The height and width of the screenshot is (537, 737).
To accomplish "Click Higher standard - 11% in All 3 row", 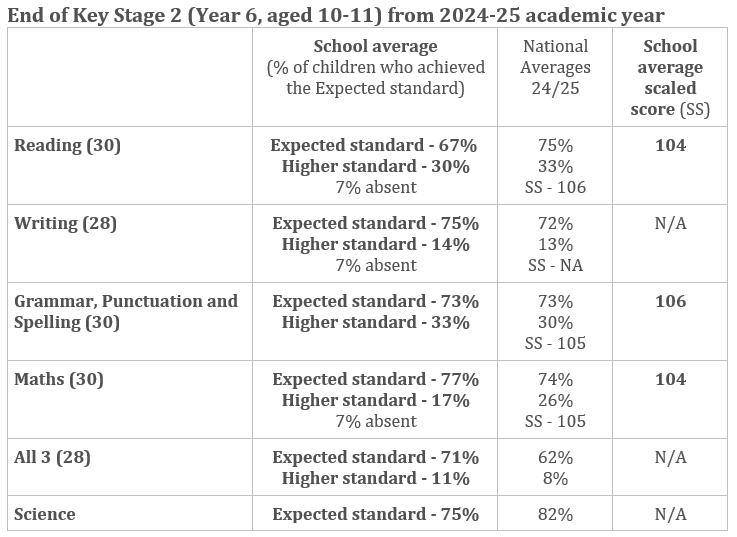I will [x=375, y=478].
